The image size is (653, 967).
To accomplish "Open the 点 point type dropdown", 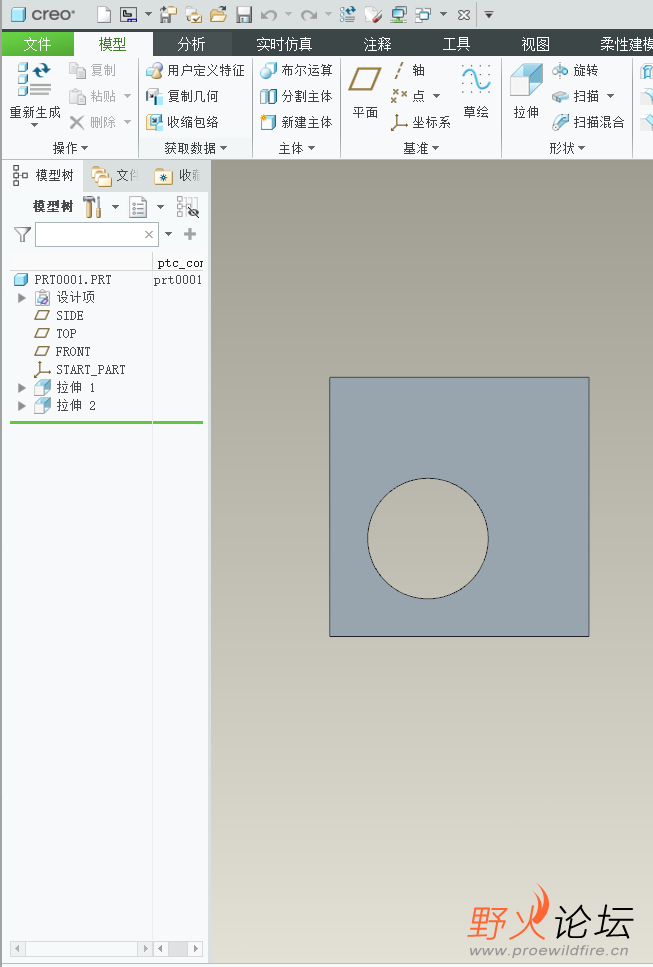I will [x=437, y=96].
